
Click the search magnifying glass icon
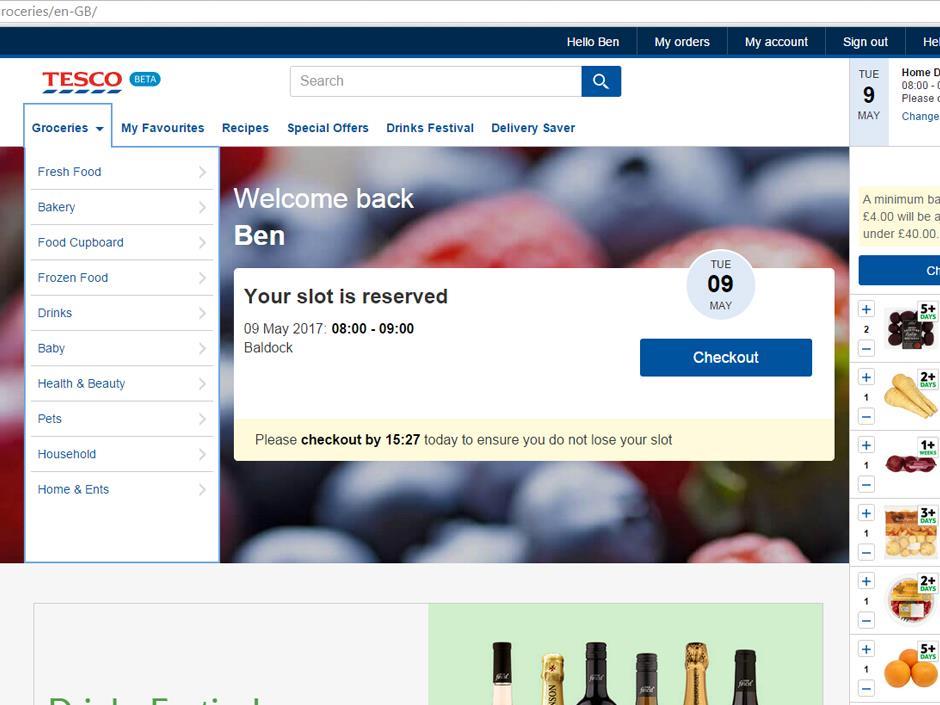point(601,81)
